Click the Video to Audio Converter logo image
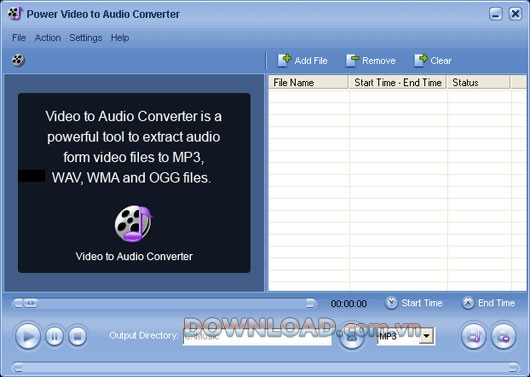 pyautogui.click(x=134, y=223)
